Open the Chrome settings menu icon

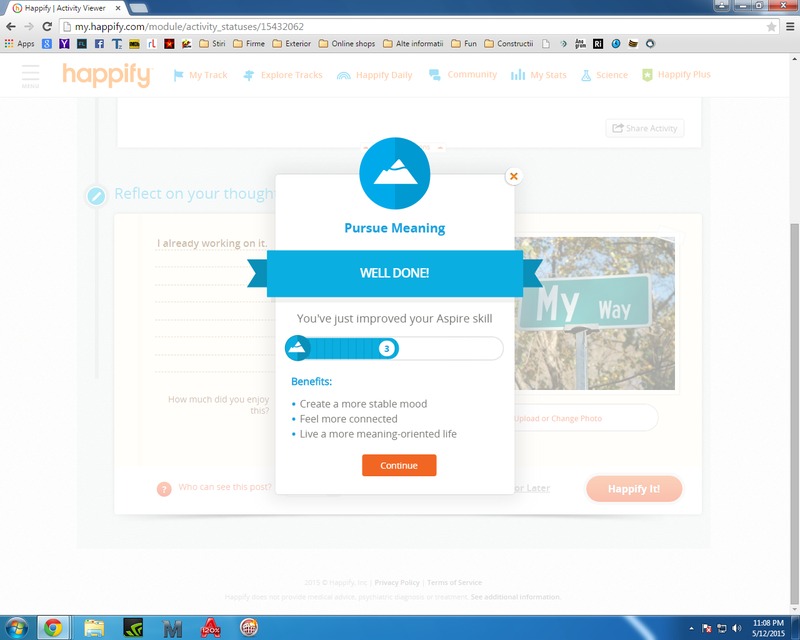pyautogui.click(x=790, y=27)
